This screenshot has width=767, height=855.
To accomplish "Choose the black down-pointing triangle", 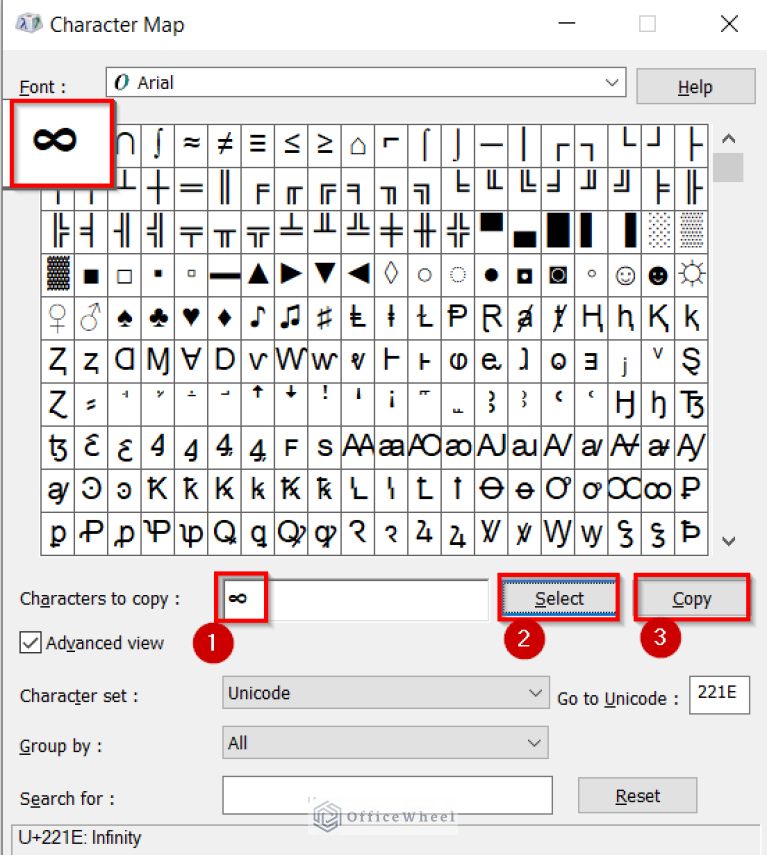I will tap(324, 274).
